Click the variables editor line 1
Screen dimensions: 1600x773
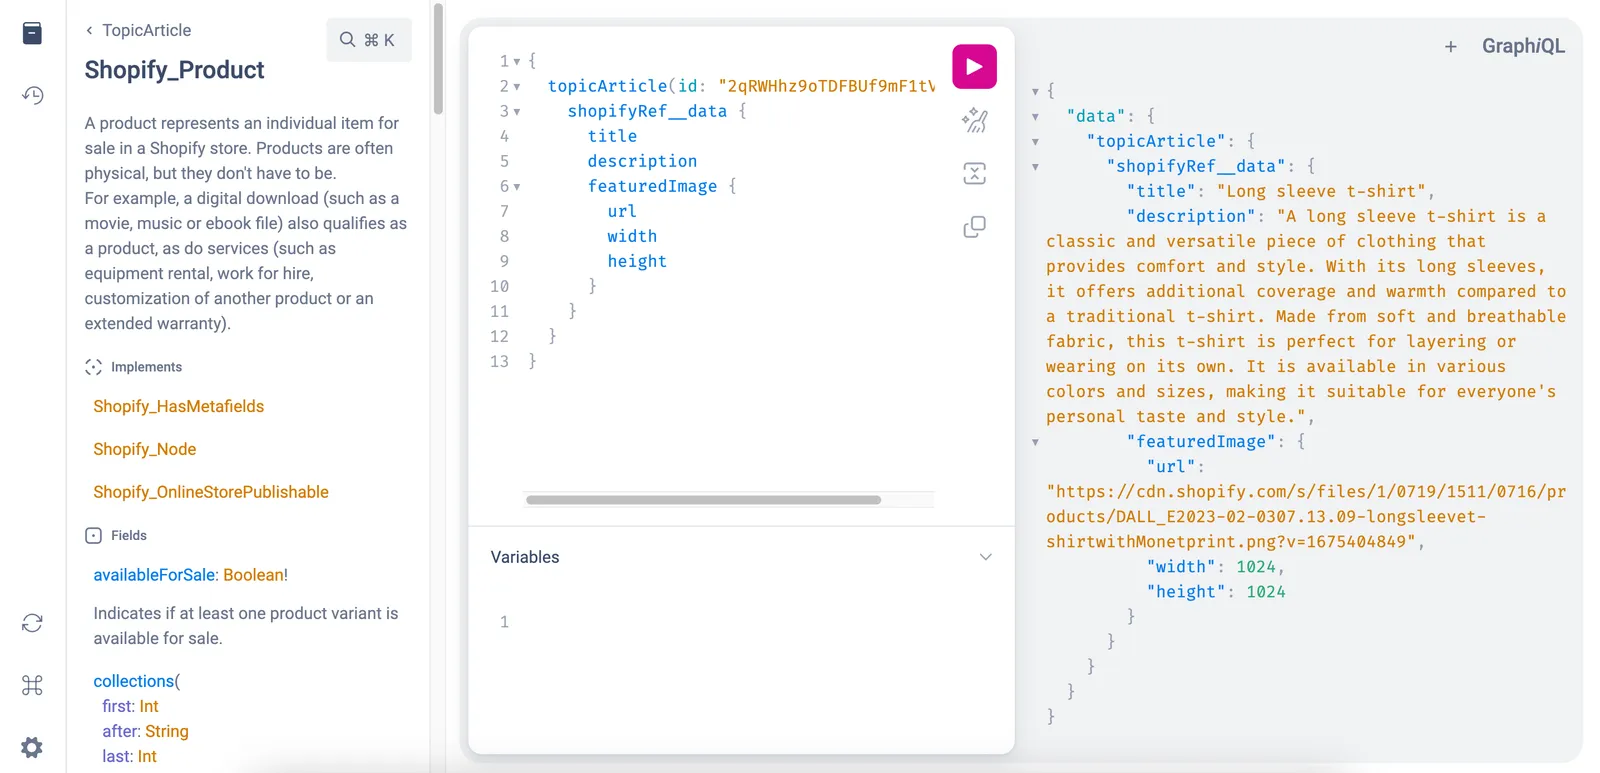point(740,622)
